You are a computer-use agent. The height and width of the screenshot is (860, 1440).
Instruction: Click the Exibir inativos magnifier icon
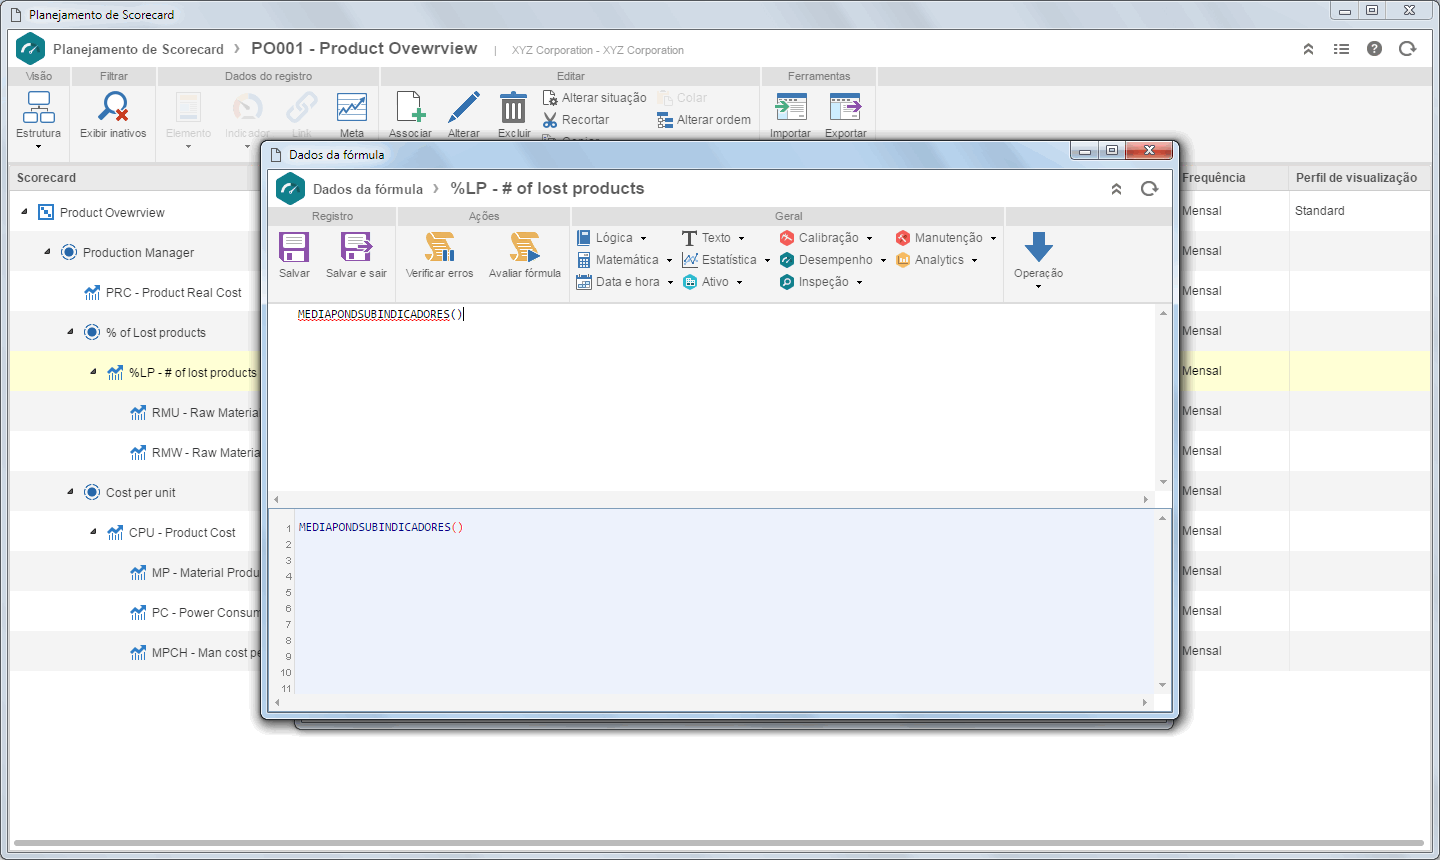click(114, 107)
